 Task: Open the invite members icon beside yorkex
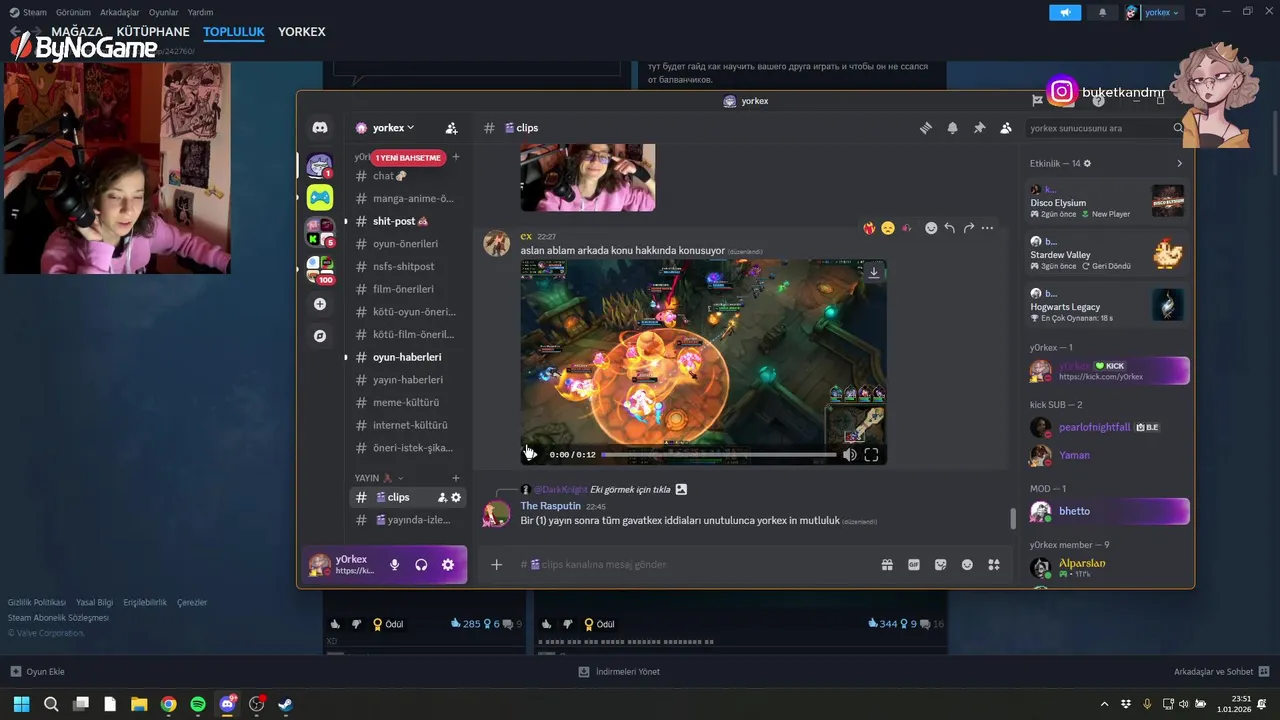coord(451,128)
